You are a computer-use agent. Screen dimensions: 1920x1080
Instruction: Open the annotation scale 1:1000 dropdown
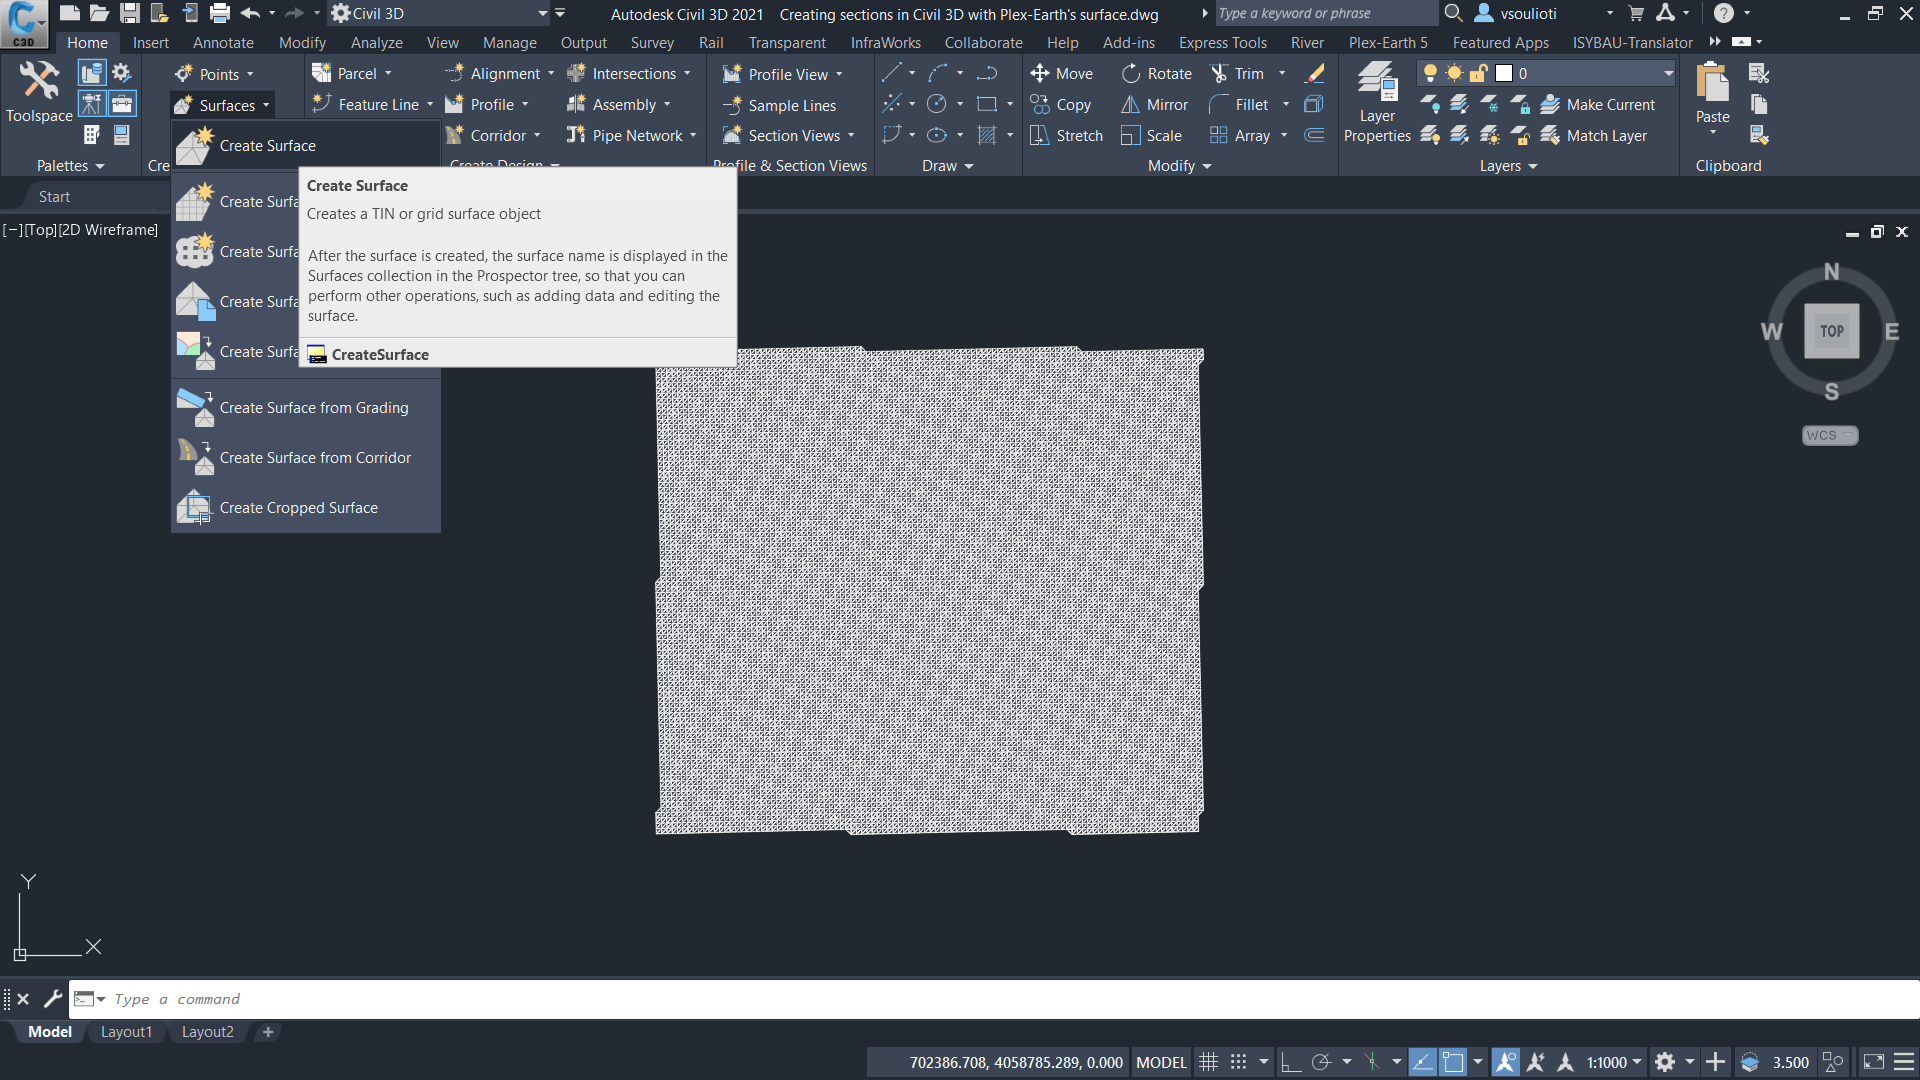(x=1614, y=1062)
